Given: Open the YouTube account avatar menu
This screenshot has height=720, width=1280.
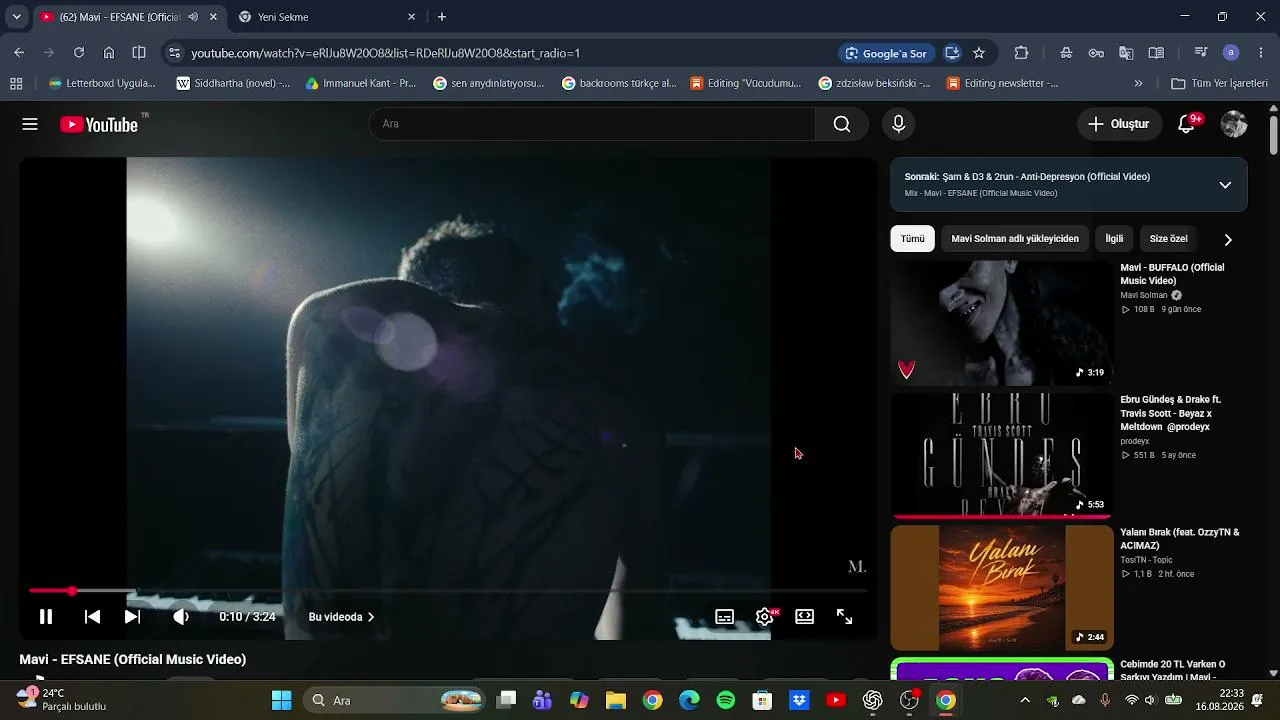Looking at the screenshot, I should 1234,124.
